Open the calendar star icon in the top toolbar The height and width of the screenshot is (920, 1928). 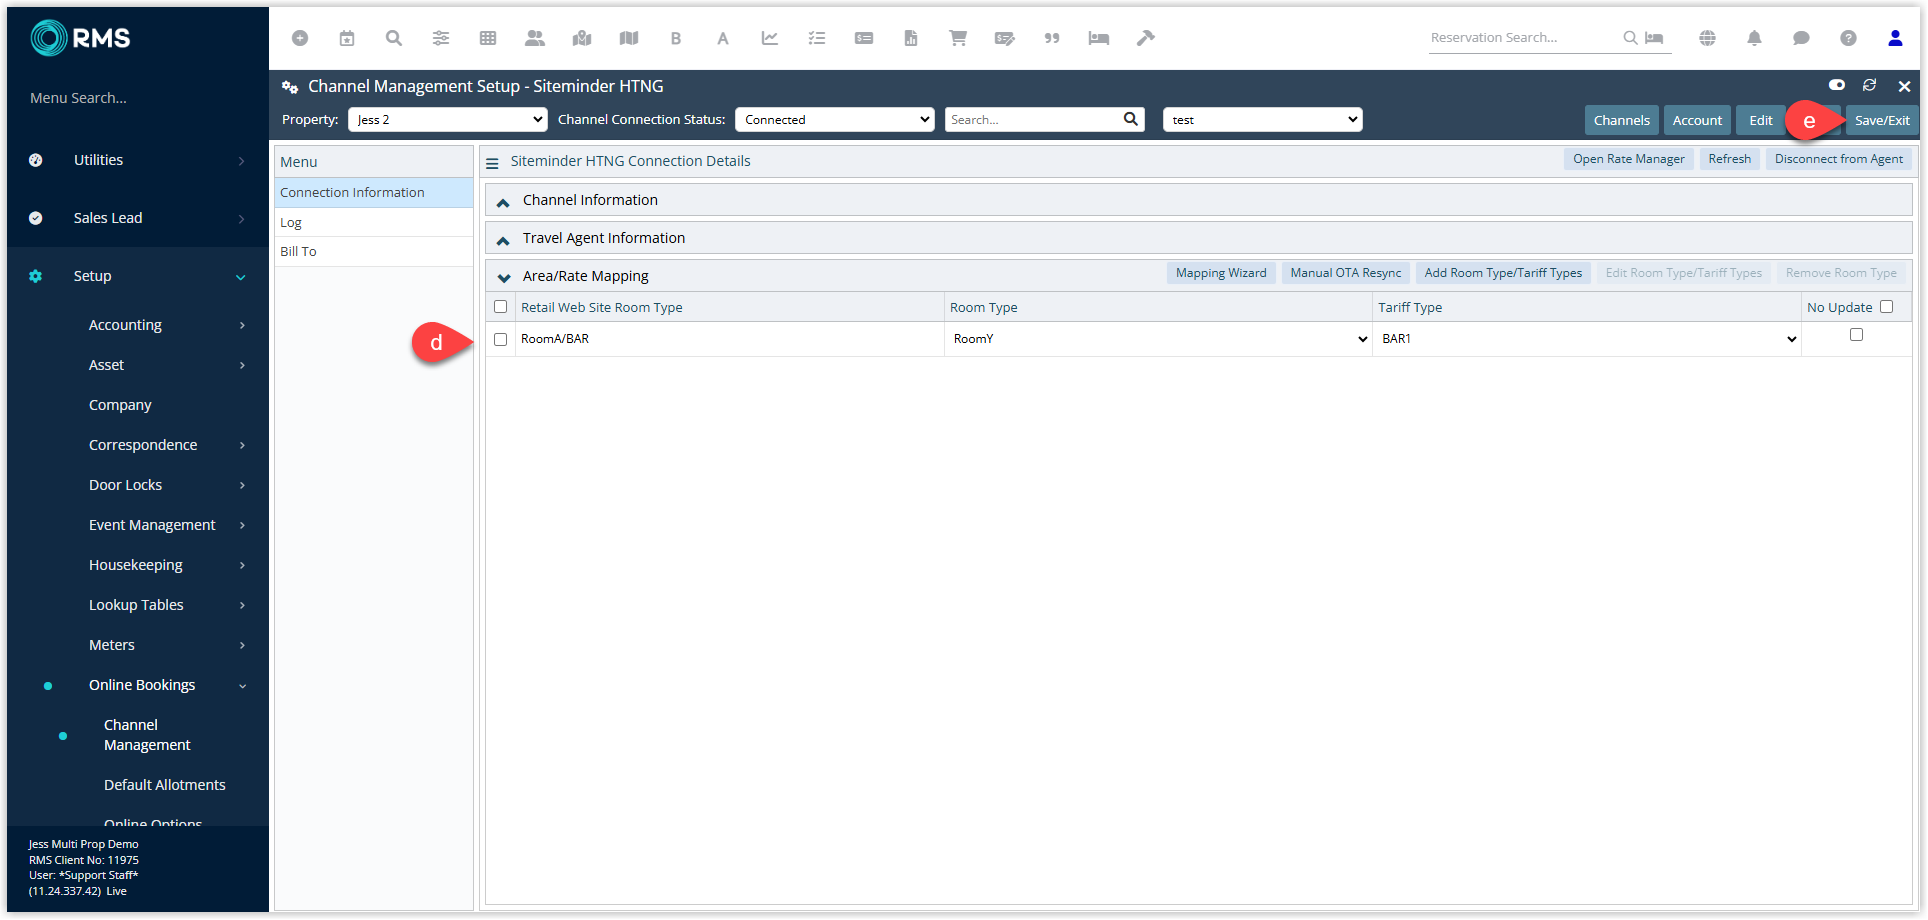(347, 38)
